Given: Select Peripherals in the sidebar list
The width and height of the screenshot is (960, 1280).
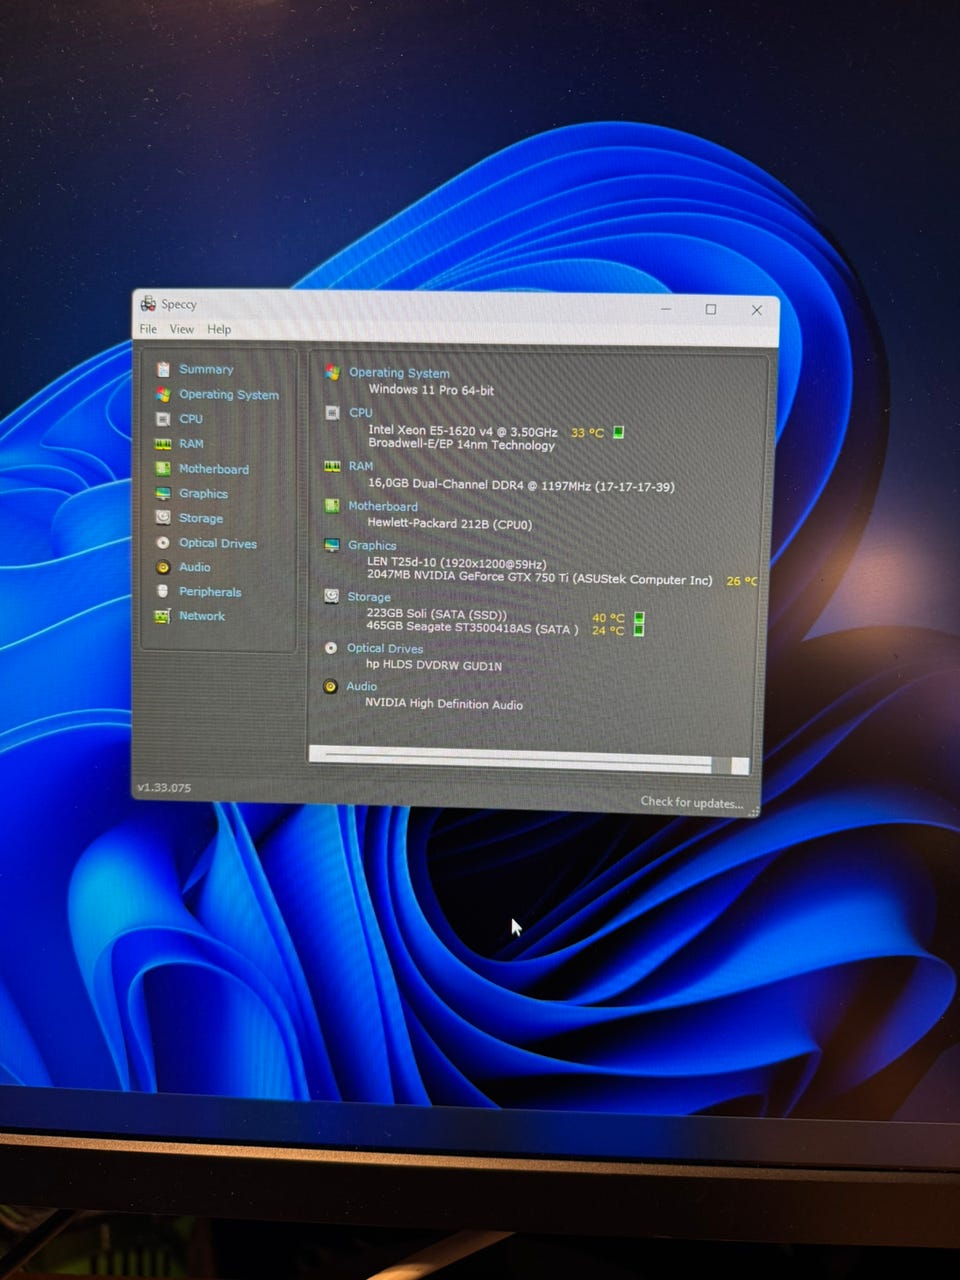Looking at the screenshot, I should 210,592.
